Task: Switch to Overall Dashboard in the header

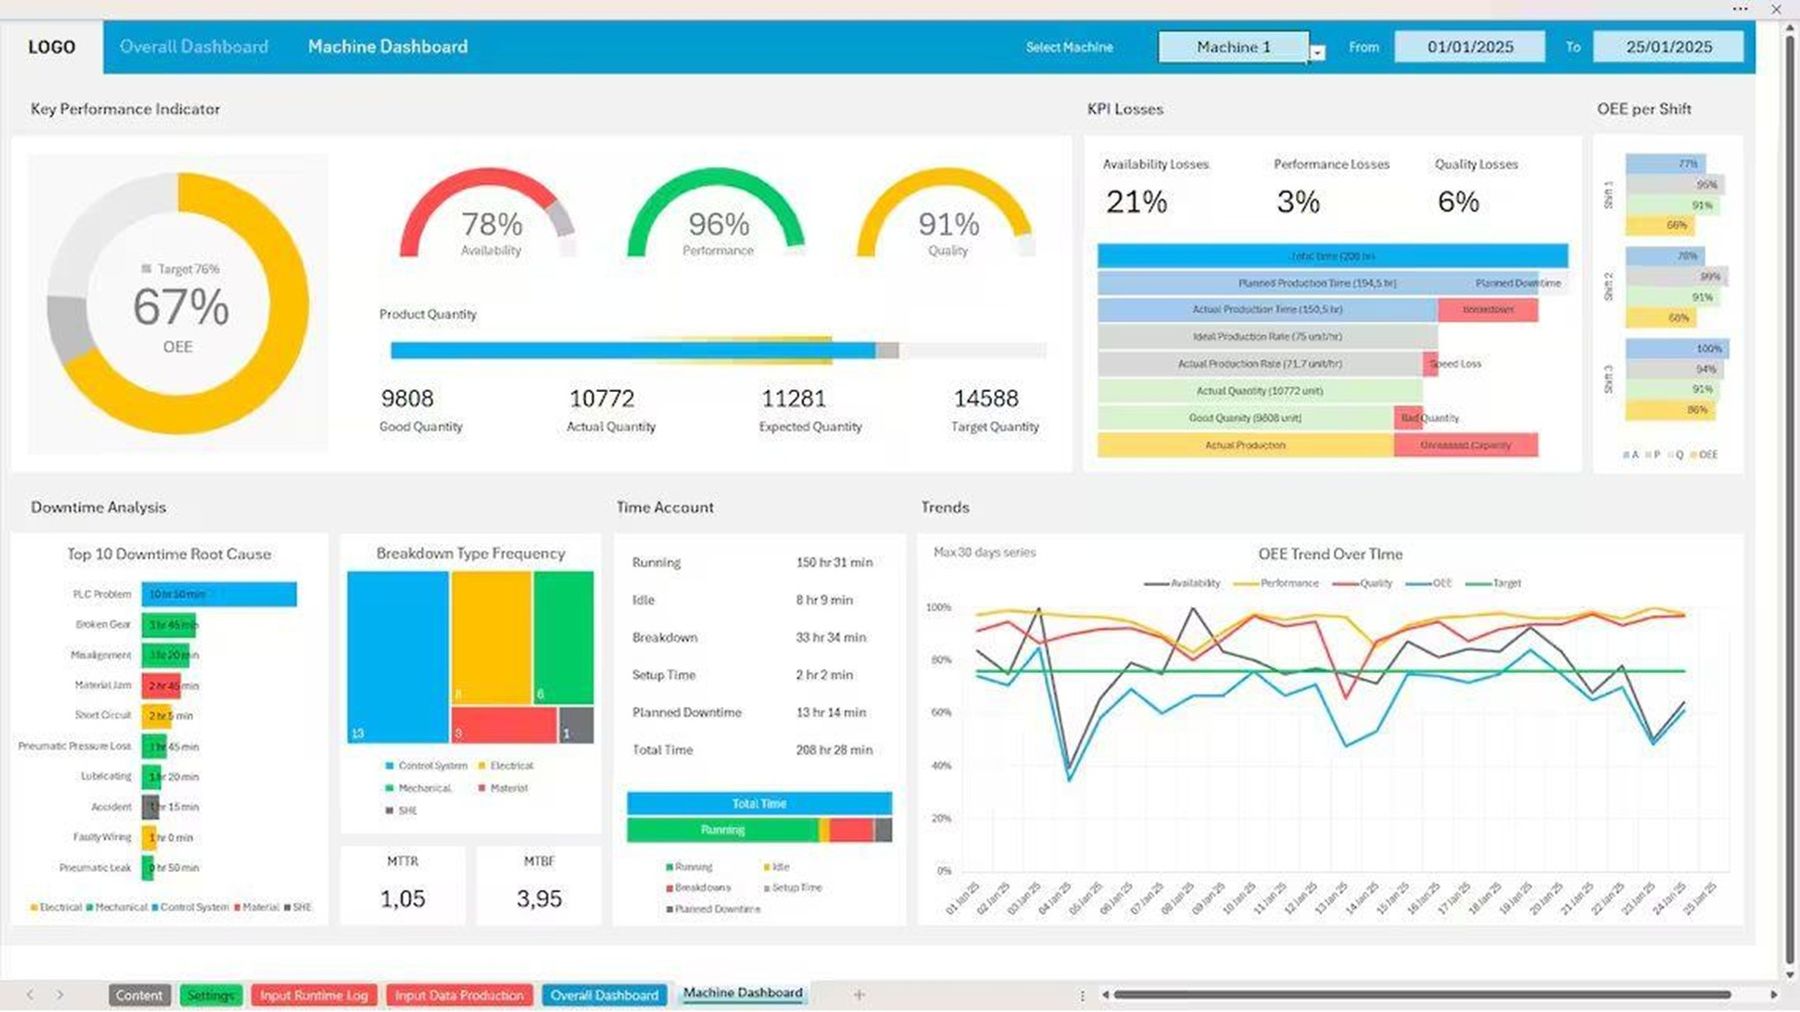Action: pyautogui.click(x=194, y=47)
